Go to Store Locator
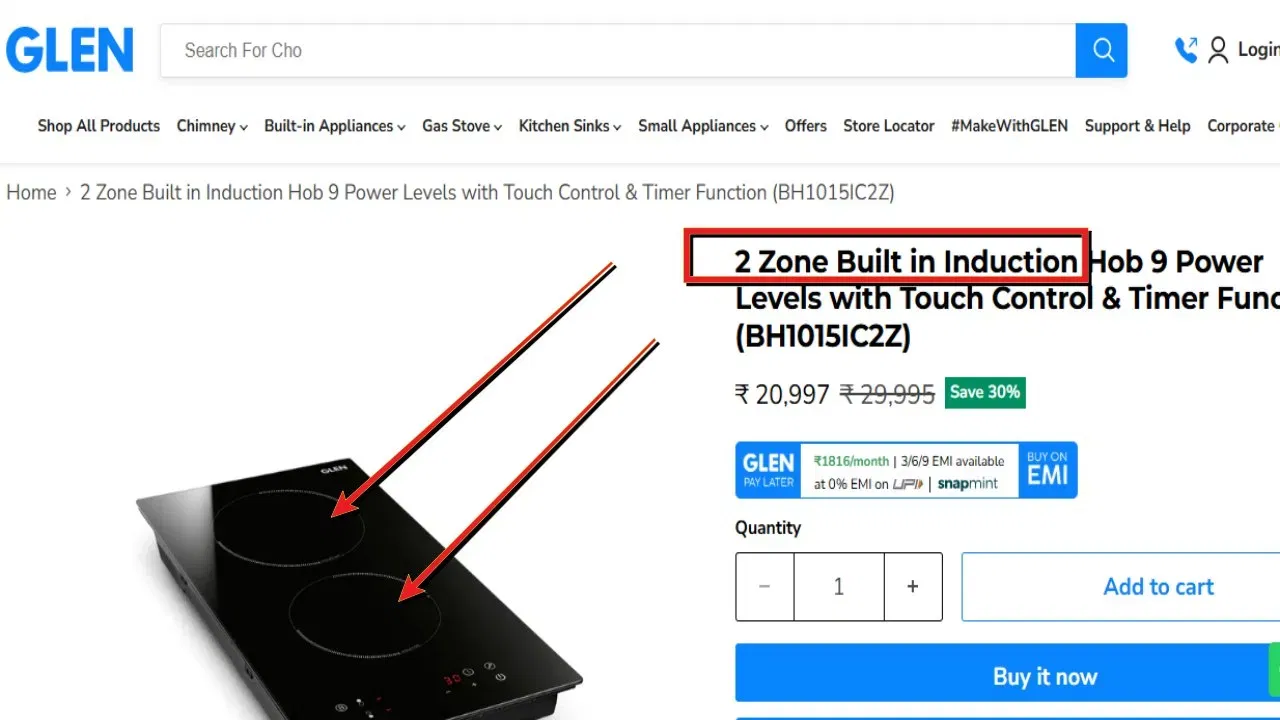The image size is (1280, 720). 889,126
